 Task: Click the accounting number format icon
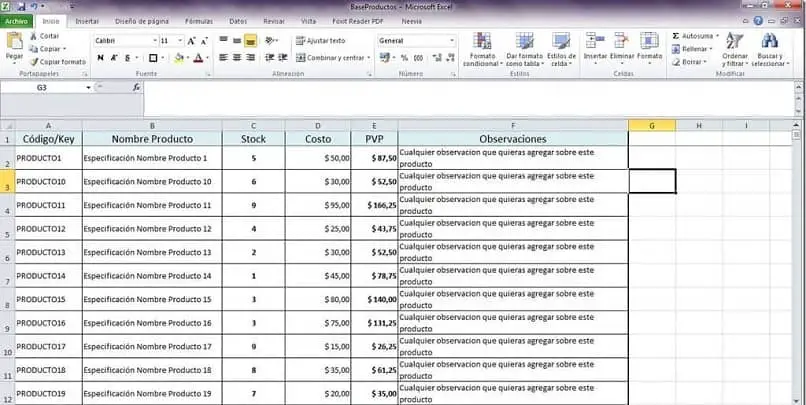pyautogui.click(x=384, y=58)
